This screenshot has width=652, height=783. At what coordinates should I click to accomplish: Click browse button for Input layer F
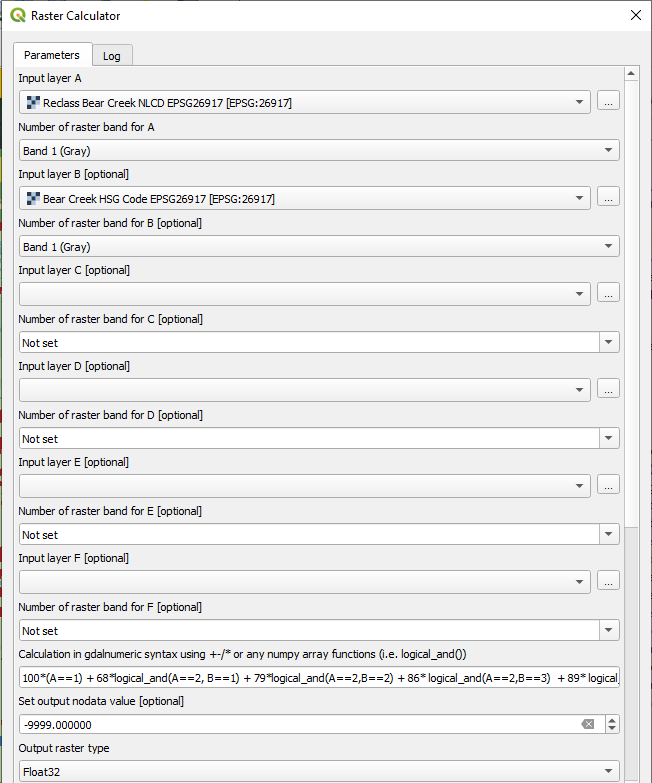point(608,581)
